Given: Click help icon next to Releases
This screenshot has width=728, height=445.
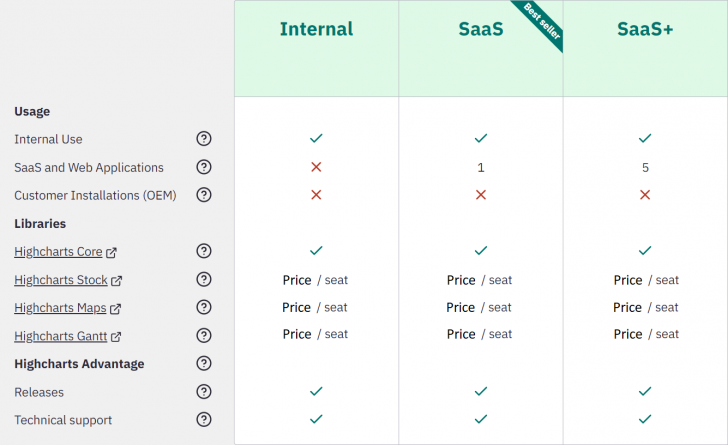Looking at the screenshot, I should 204,391.
